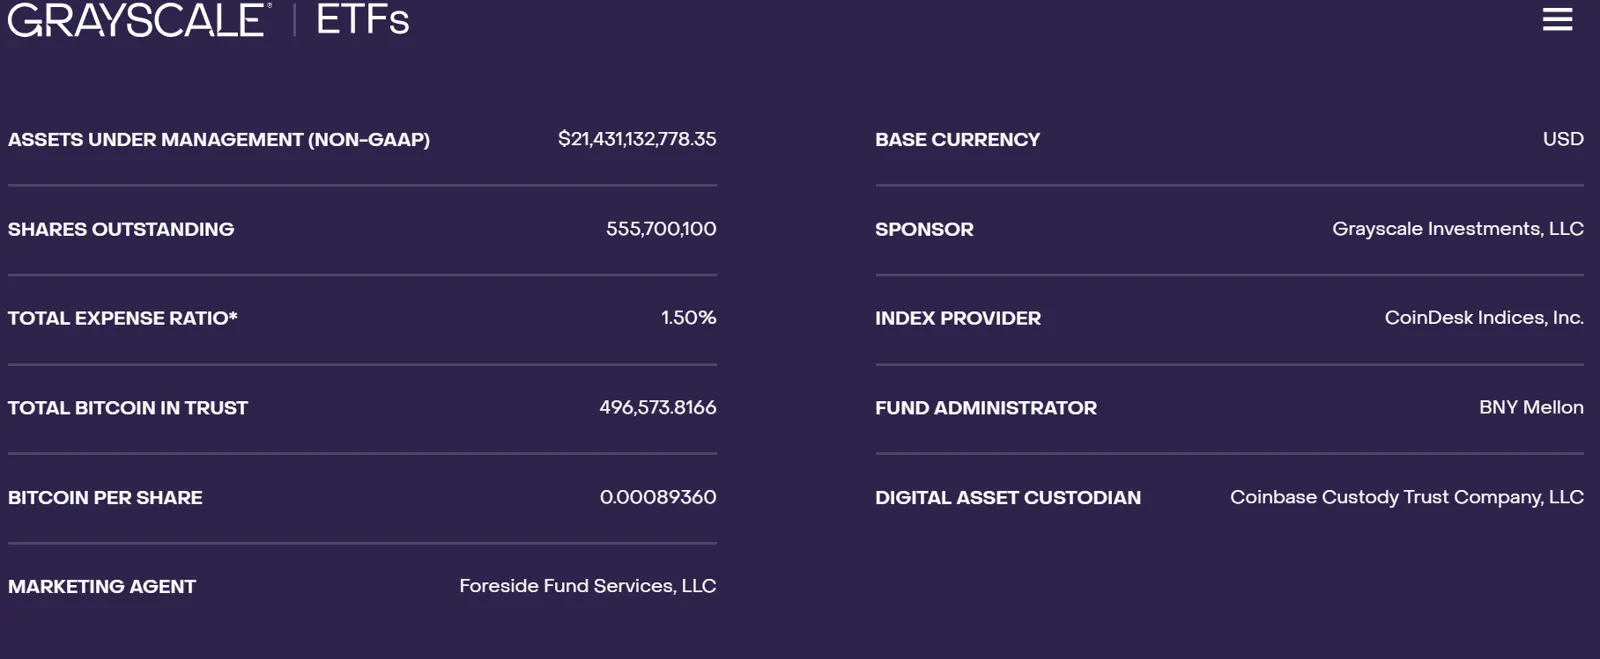1600x659 pixels.
Task: Select the expense ratio value 1.50%
Action: (x=689, y=317)
